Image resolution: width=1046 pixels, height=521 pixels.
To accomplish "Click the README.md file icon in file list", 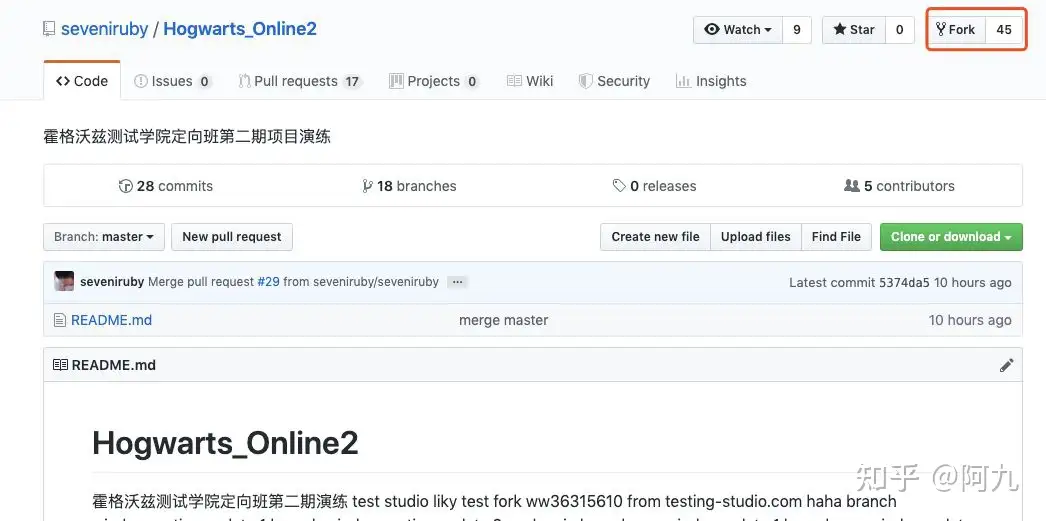I will [60, 320].
